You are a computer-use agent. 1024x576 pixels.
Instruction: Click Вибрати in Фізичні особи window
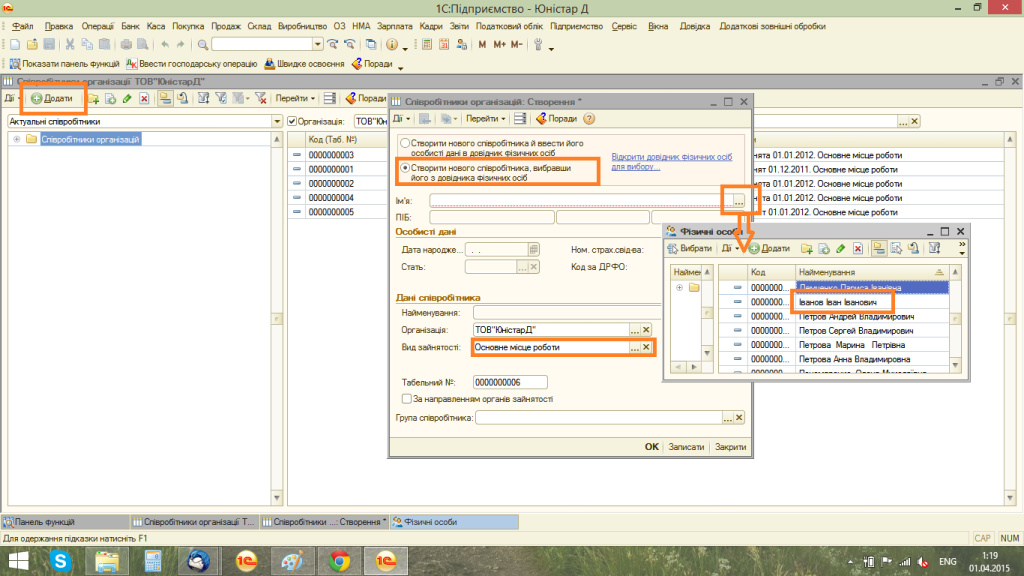[690, 249]
